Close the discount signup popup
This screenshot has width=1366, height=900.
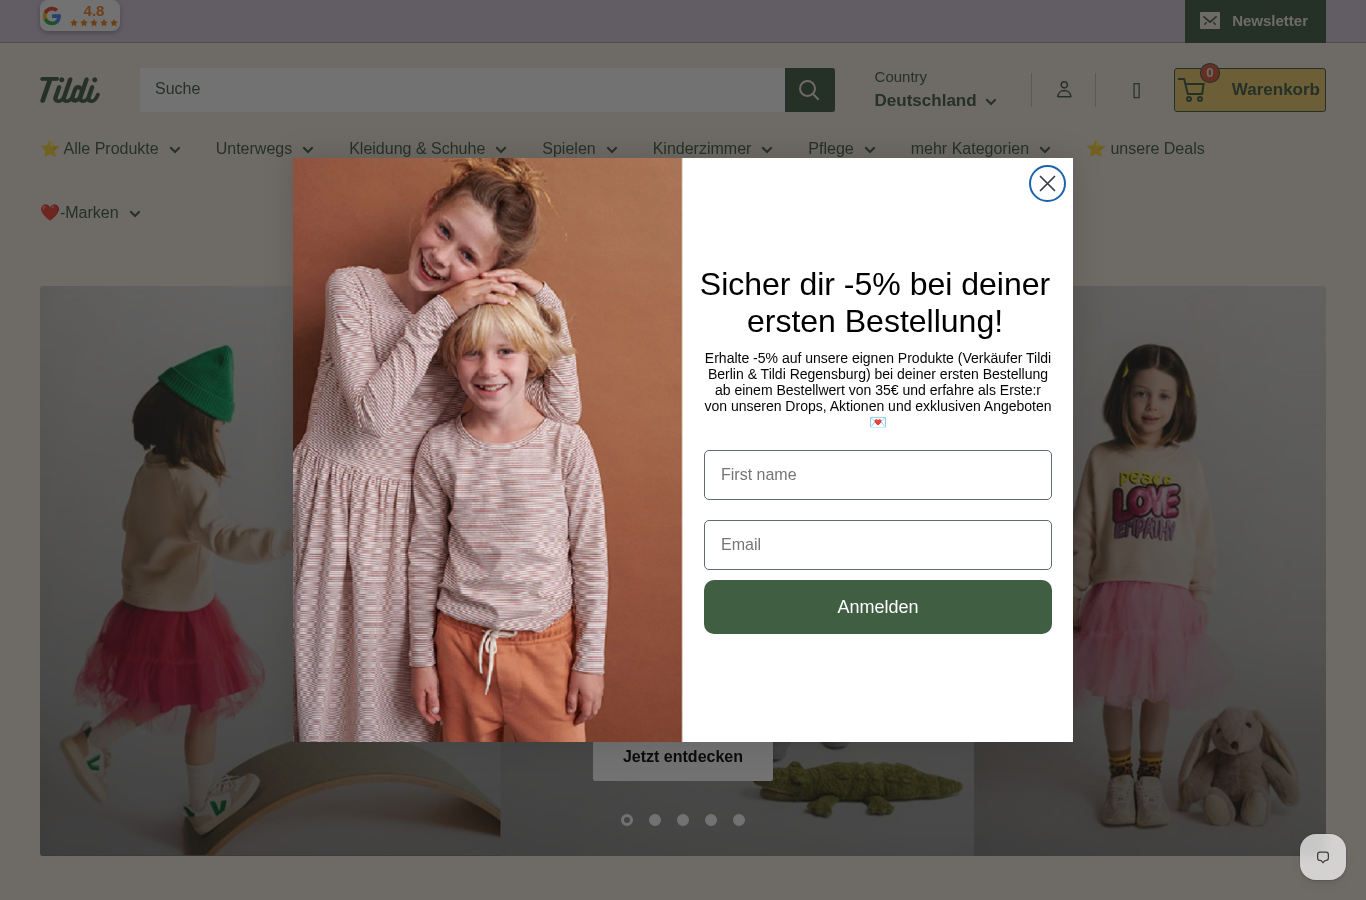(x=1047, y=184)
